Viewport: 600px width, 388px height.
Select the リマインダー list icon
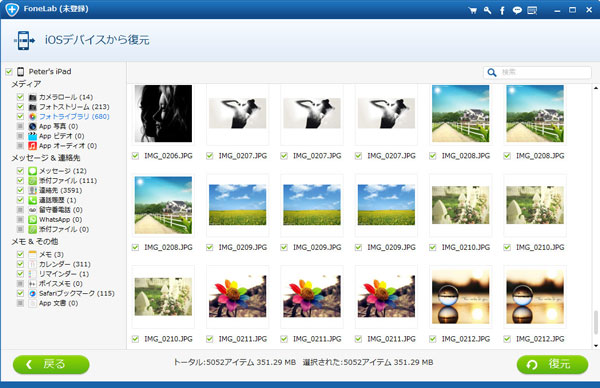coord(33,274)
